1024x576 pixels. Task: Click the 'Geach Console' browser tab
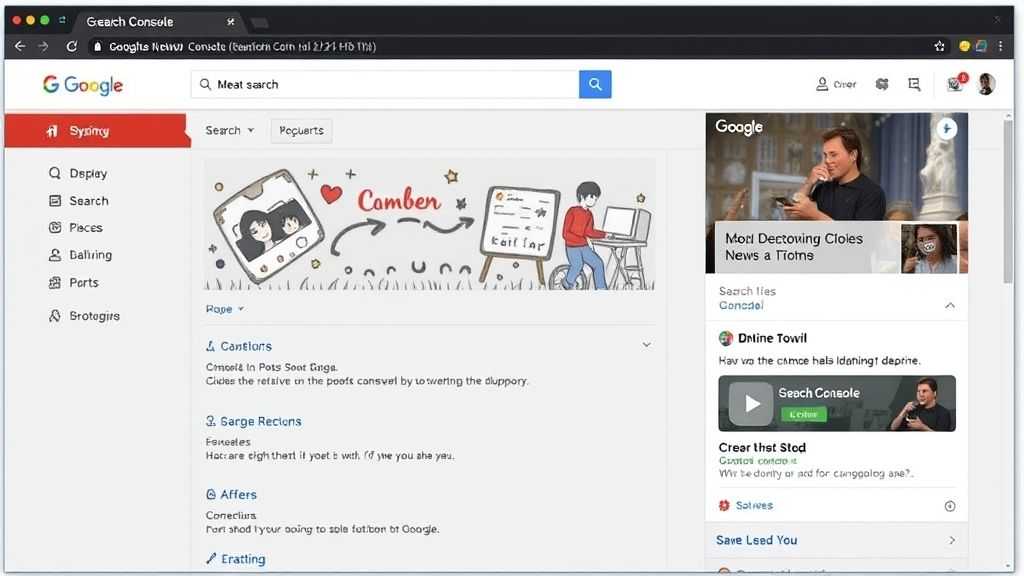(155, 22)
